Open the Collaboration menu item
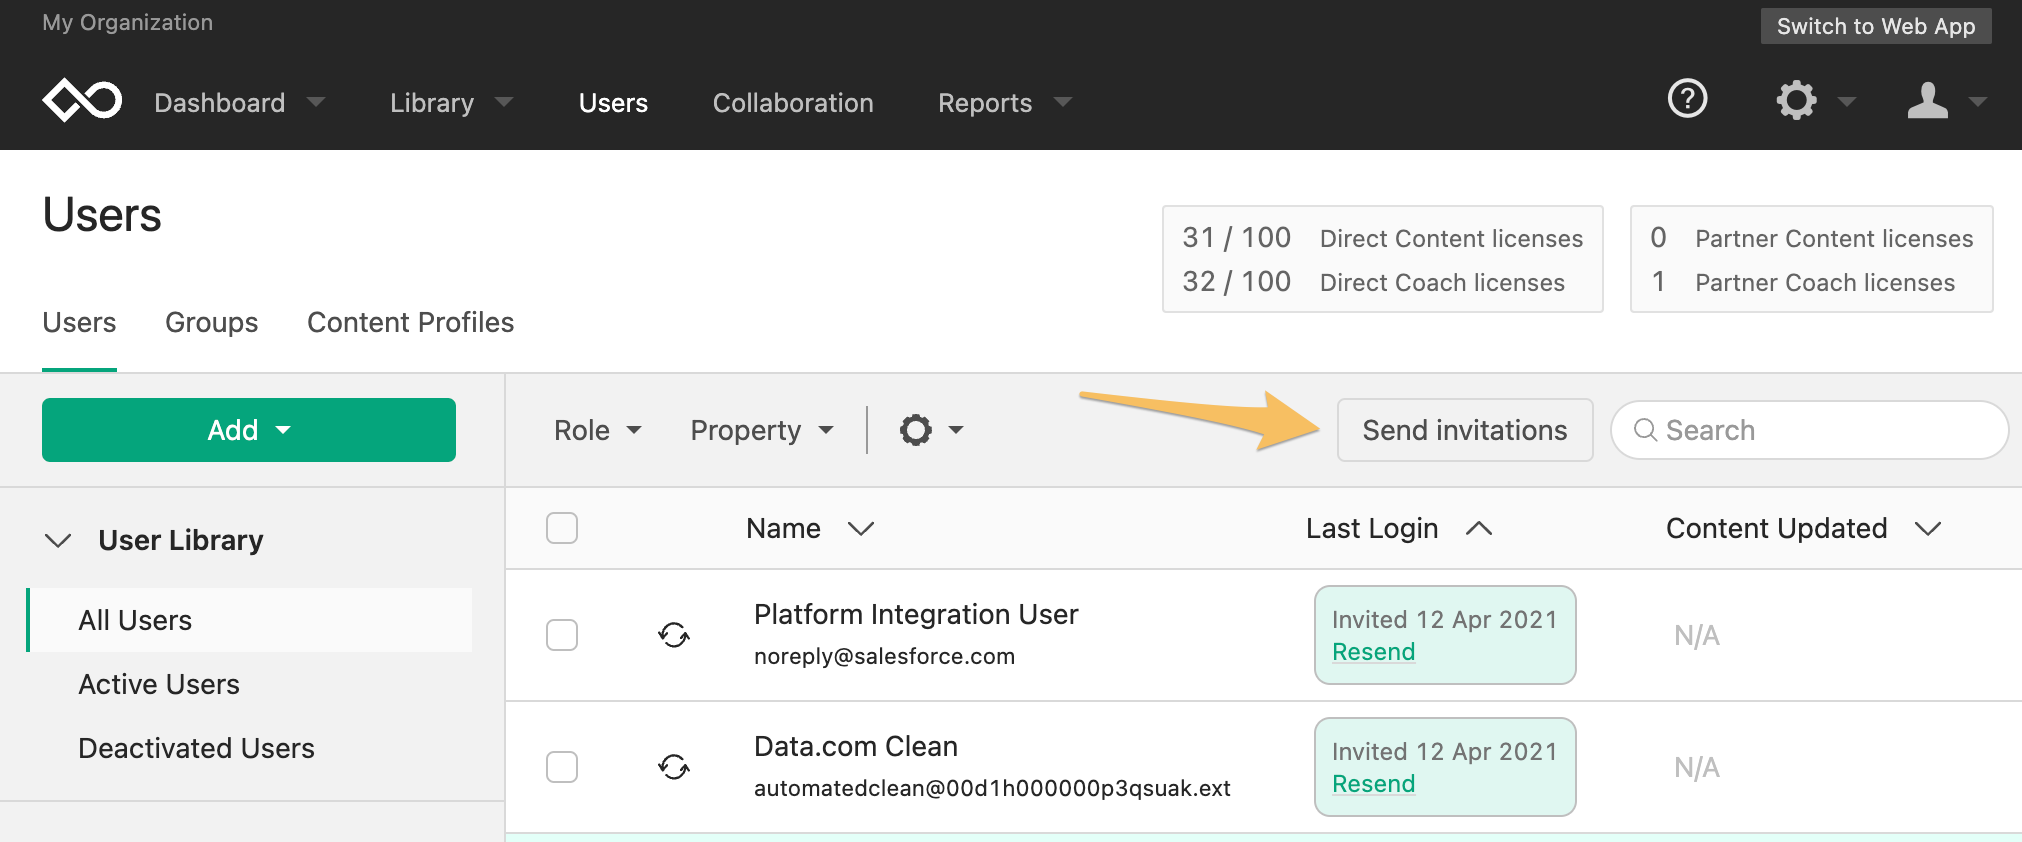The height and width of the screenshot is (842, 2022). 793,103
